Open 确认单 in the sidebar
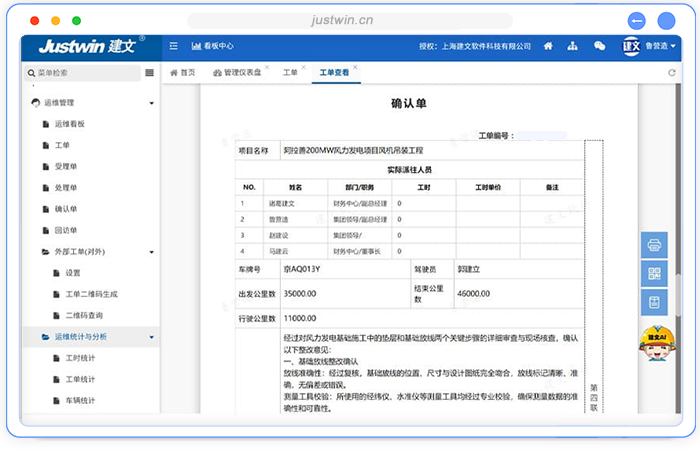The image size is (700, 454). (x=65, y=209)
